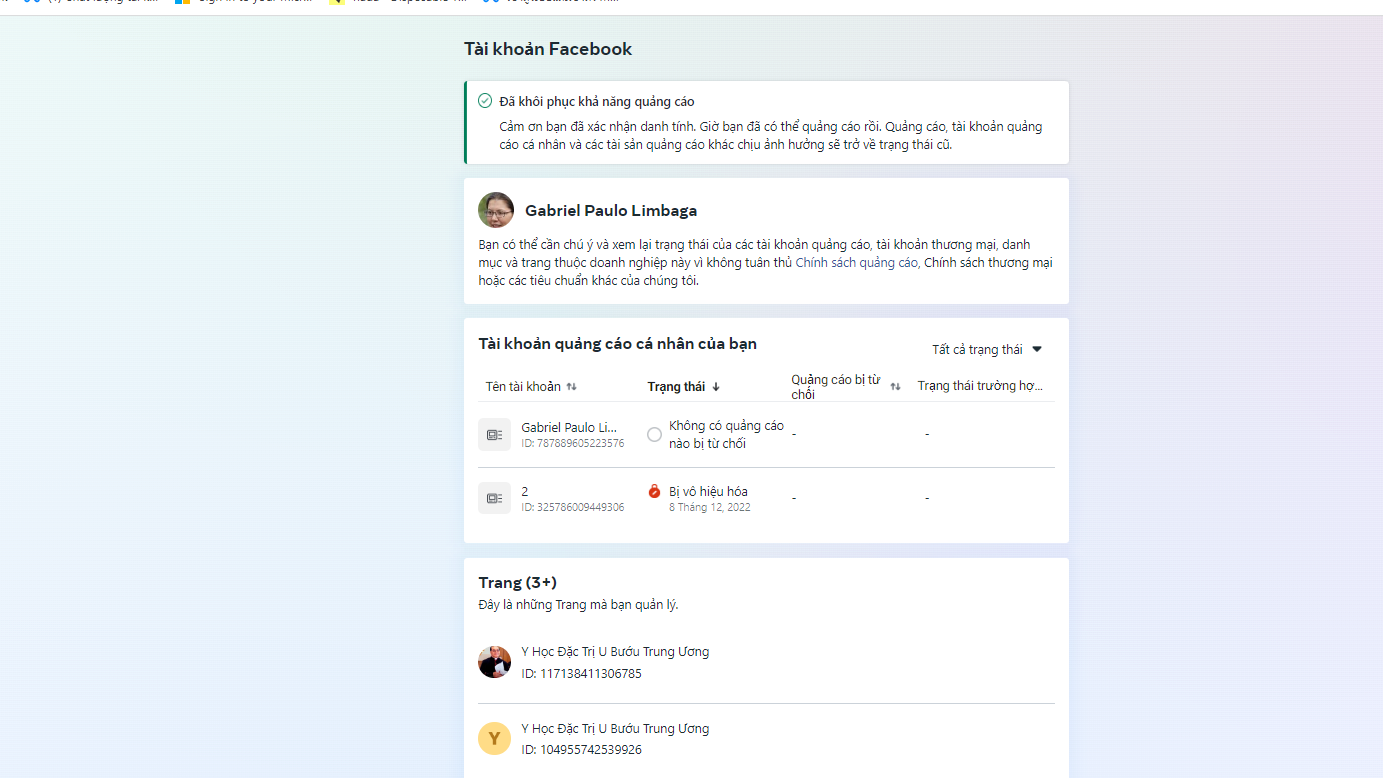Click the page name above ID 104955742539926
The image size is (1383, 778).
[x=615, y=729]
